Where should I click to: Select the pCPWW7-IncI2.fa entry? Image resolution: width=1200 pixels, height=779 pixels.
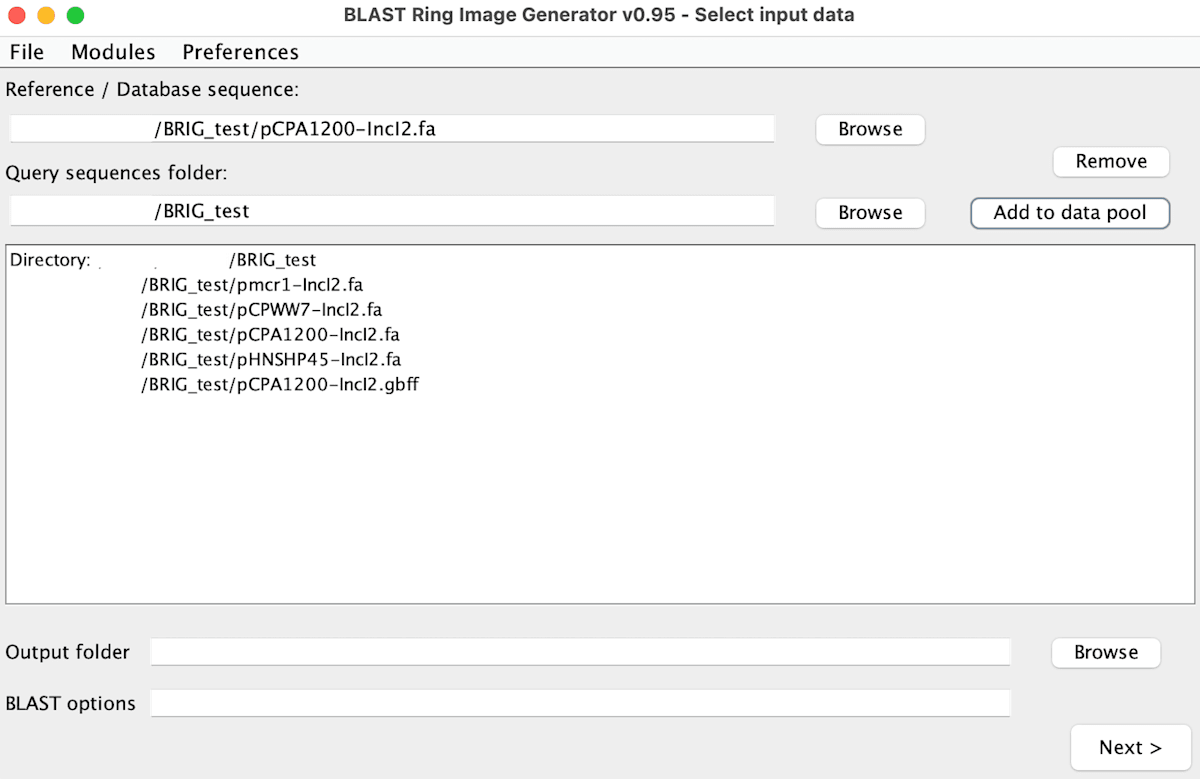261,310
